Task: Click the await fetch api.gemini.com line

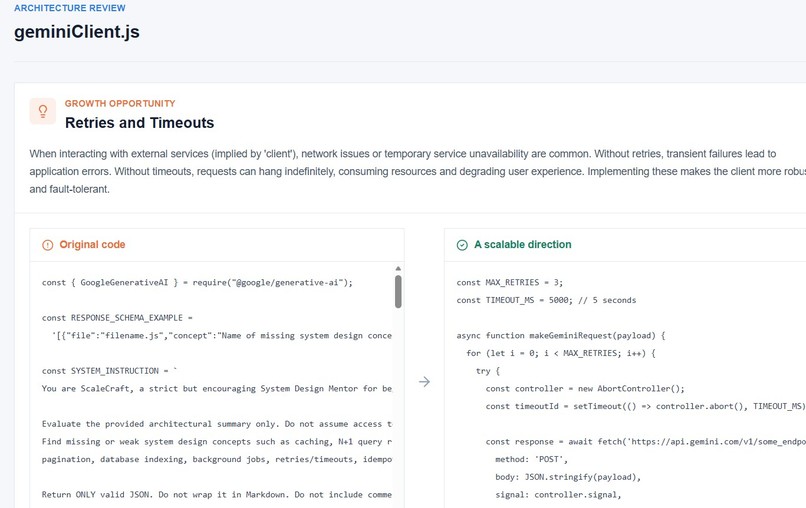Action: (x=646, y=441)
